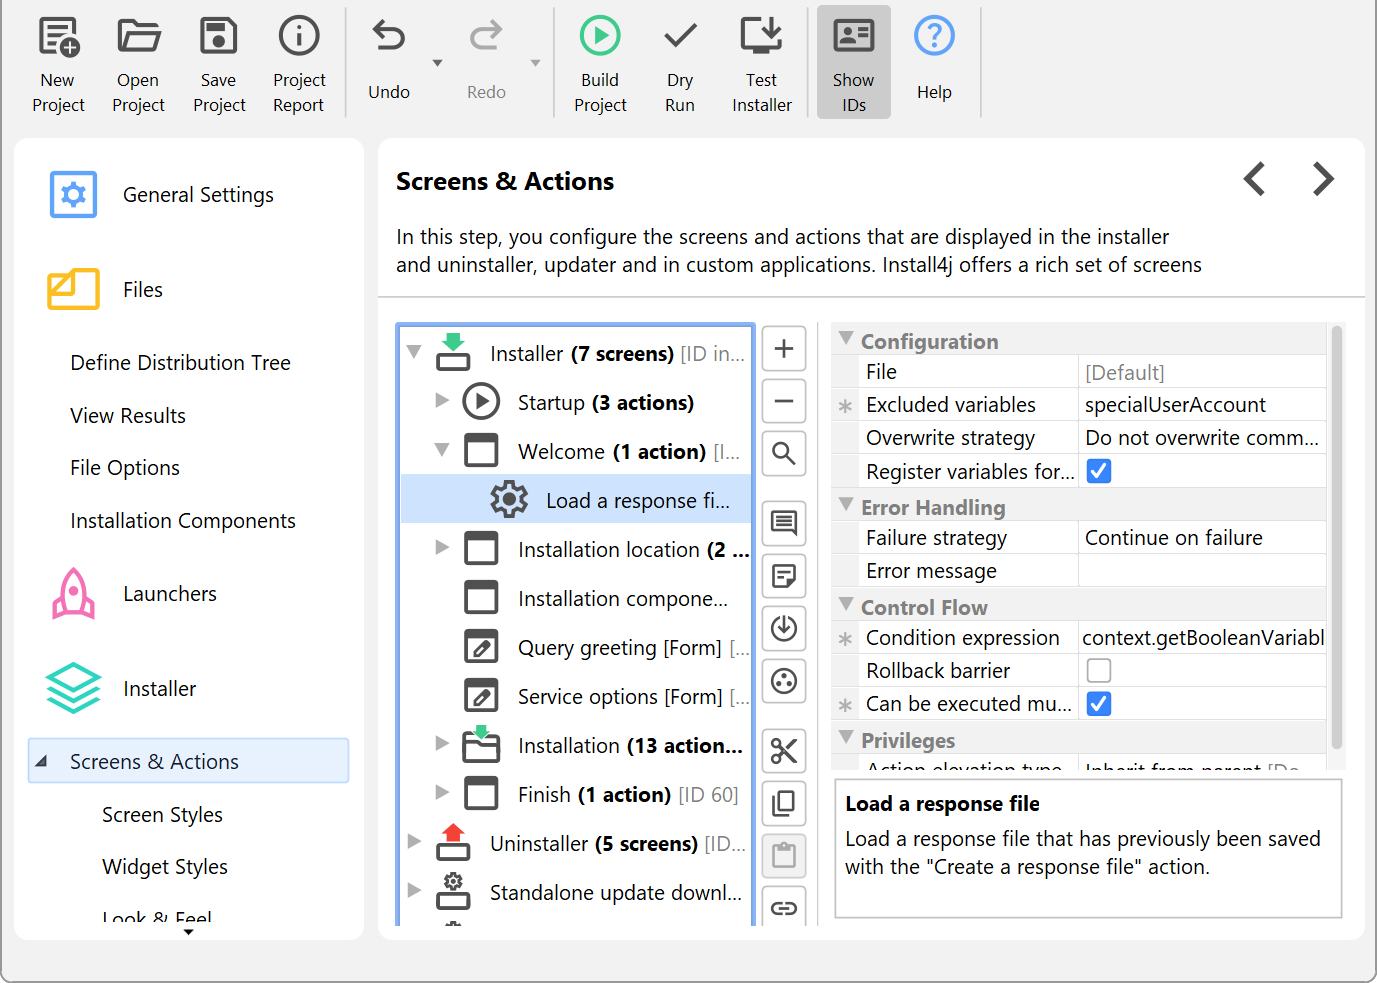1377x983 pixels.
Task: Select Finish screen in the tree
Action: [594, 795]
